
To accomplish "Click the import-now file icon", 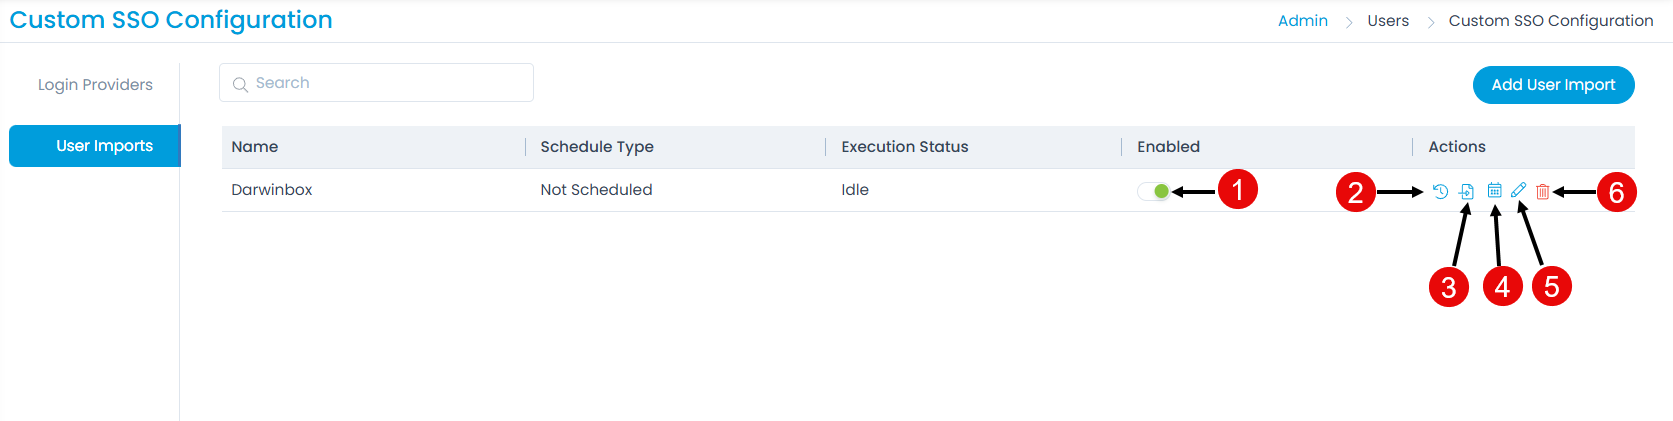I will 1466,191.
